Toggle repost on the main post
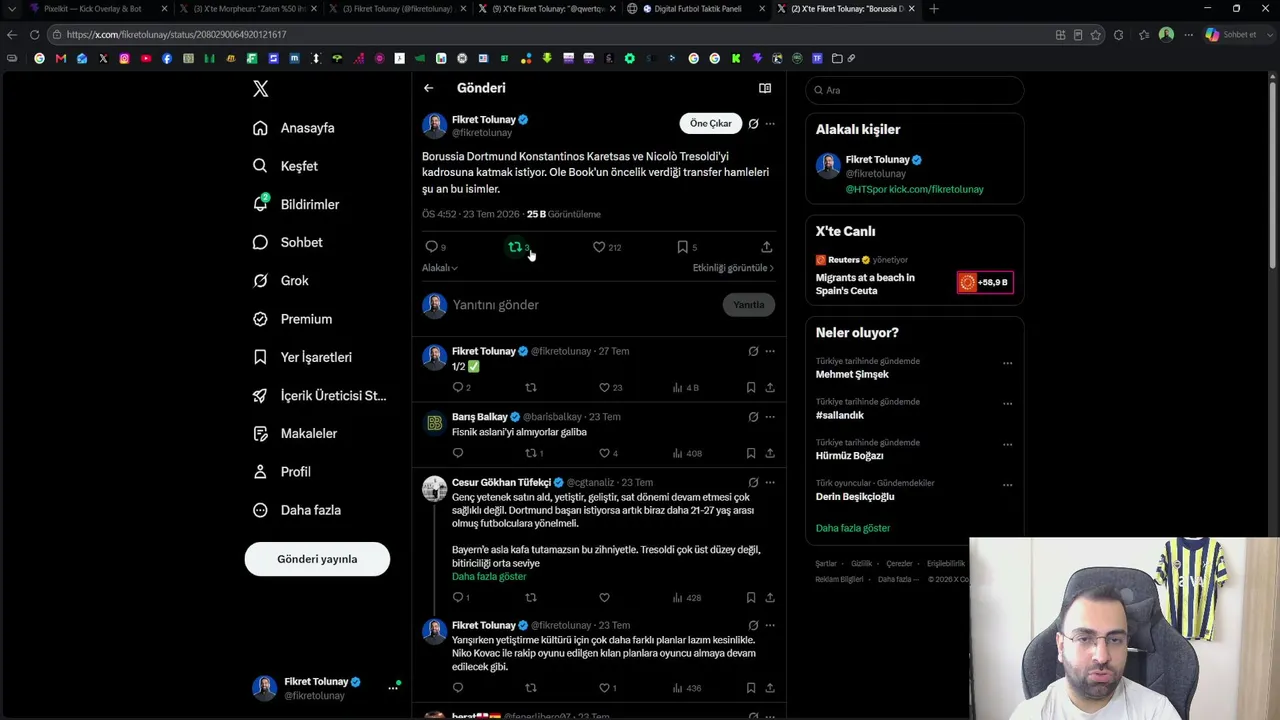 pyautogui.click(x=515, y=247)
